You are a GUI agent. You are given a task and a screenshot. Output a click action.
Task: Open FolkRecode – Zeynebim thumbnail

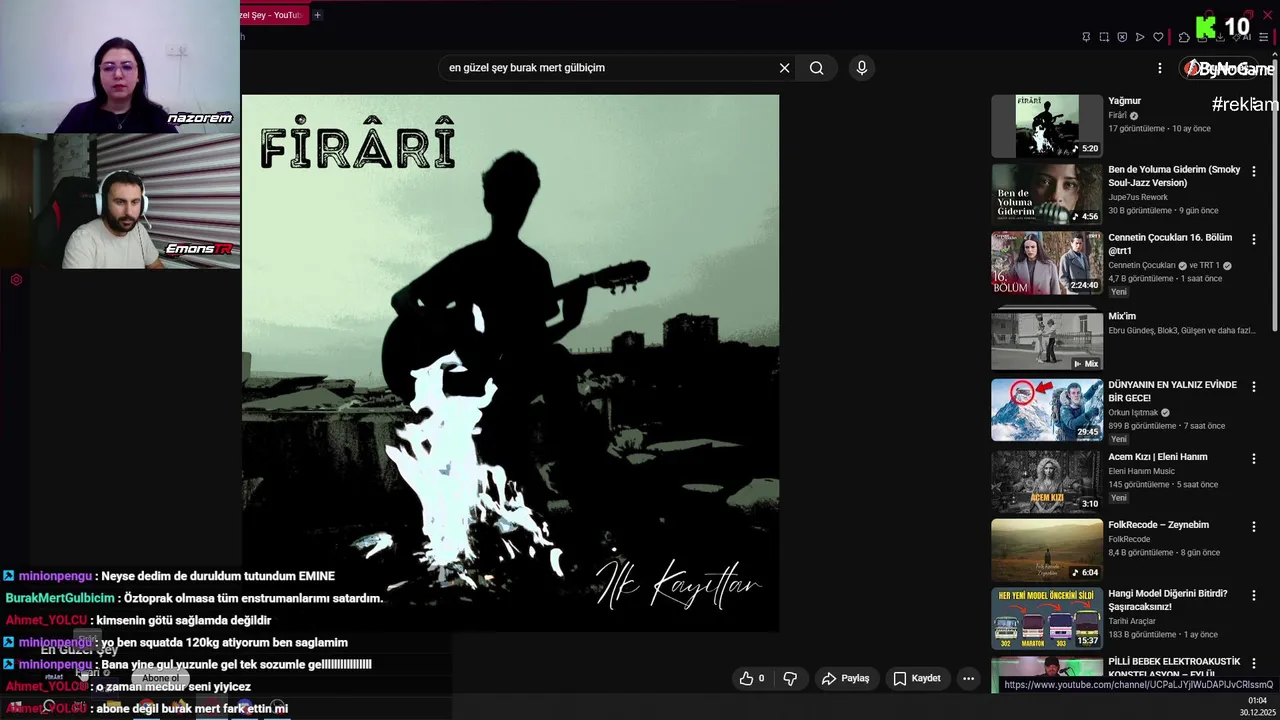point(1047,549)
